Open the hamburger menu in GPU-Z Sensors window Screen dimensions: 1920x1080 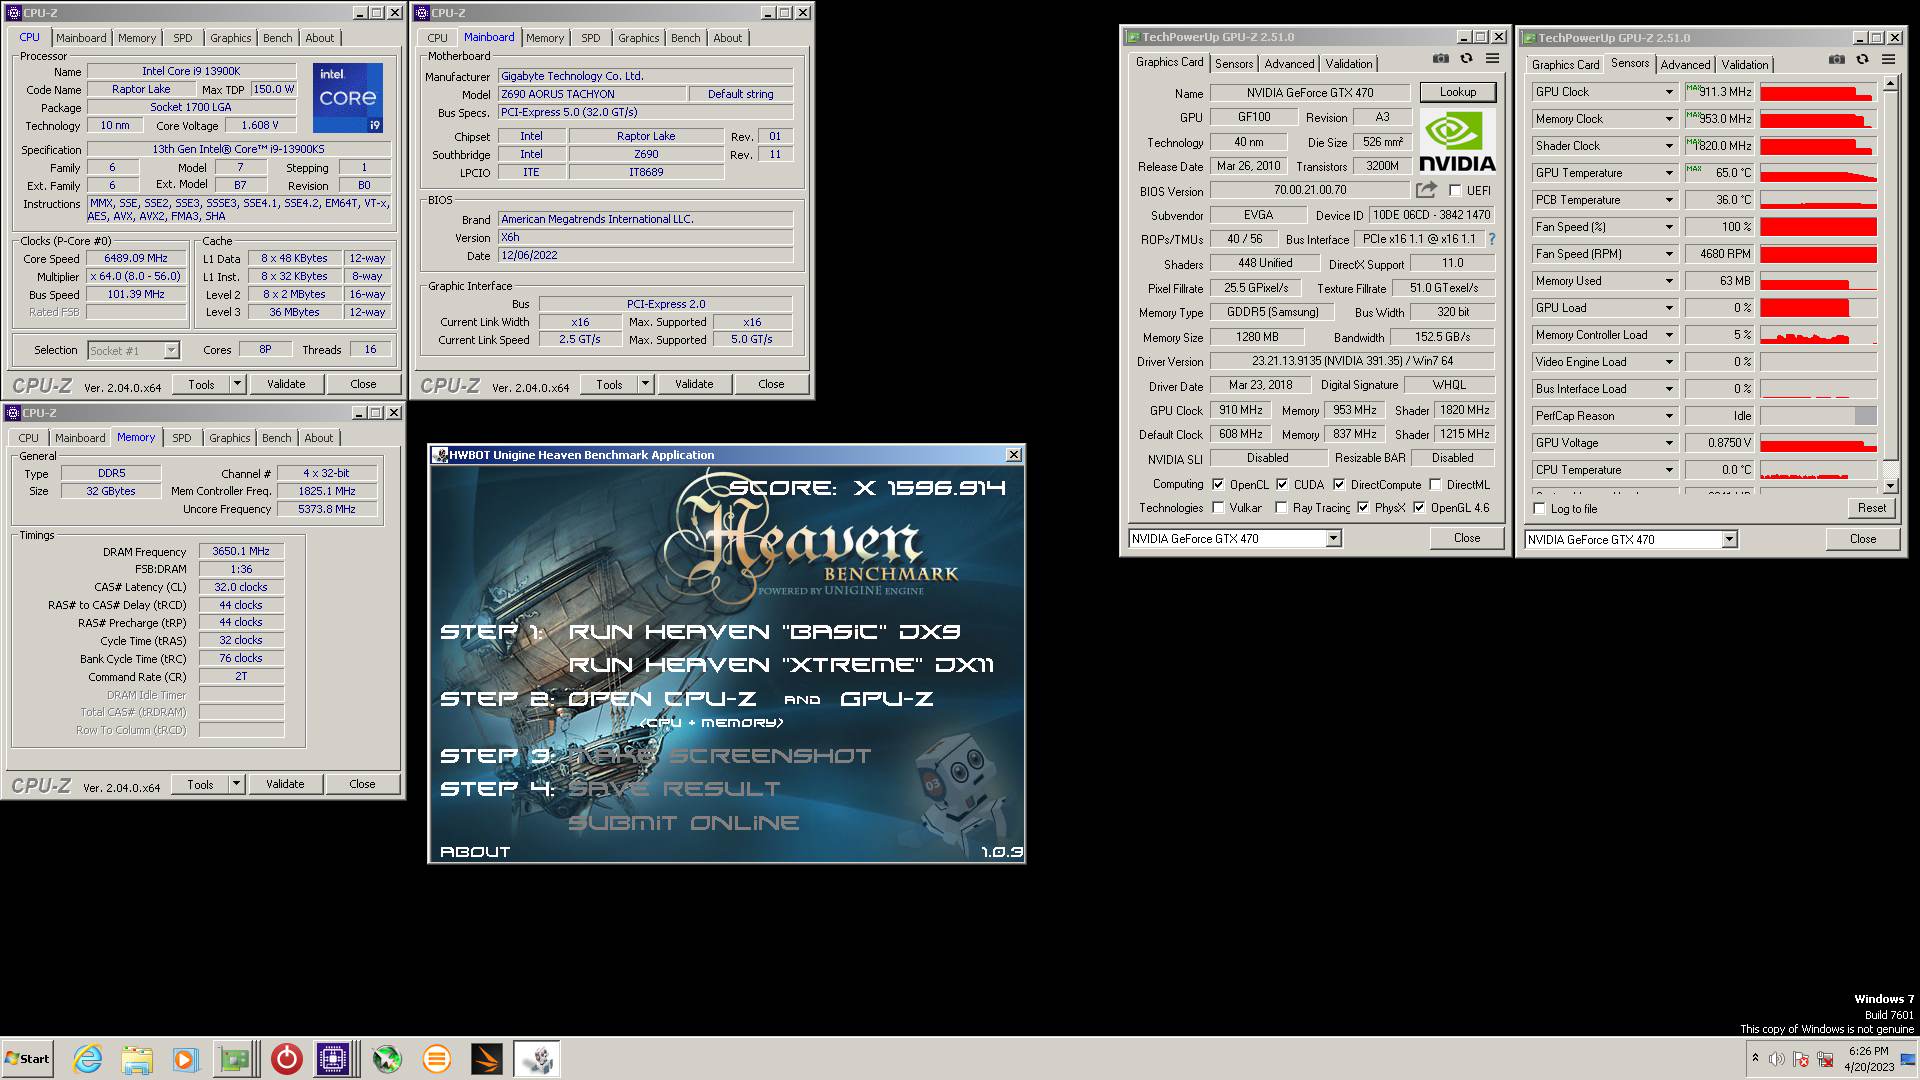pyautogui.click(x=1888, y=60)
